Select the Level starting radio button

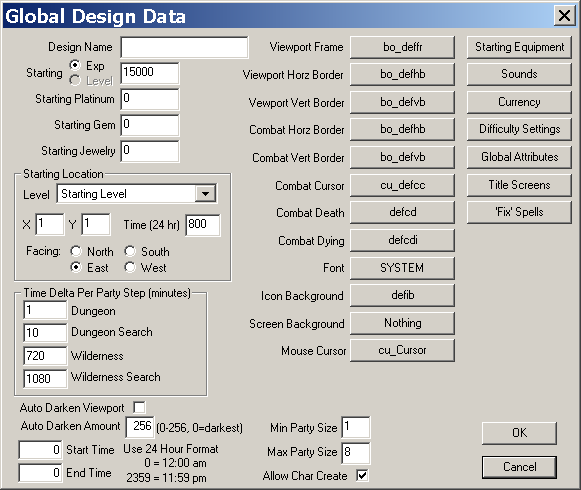75,80
